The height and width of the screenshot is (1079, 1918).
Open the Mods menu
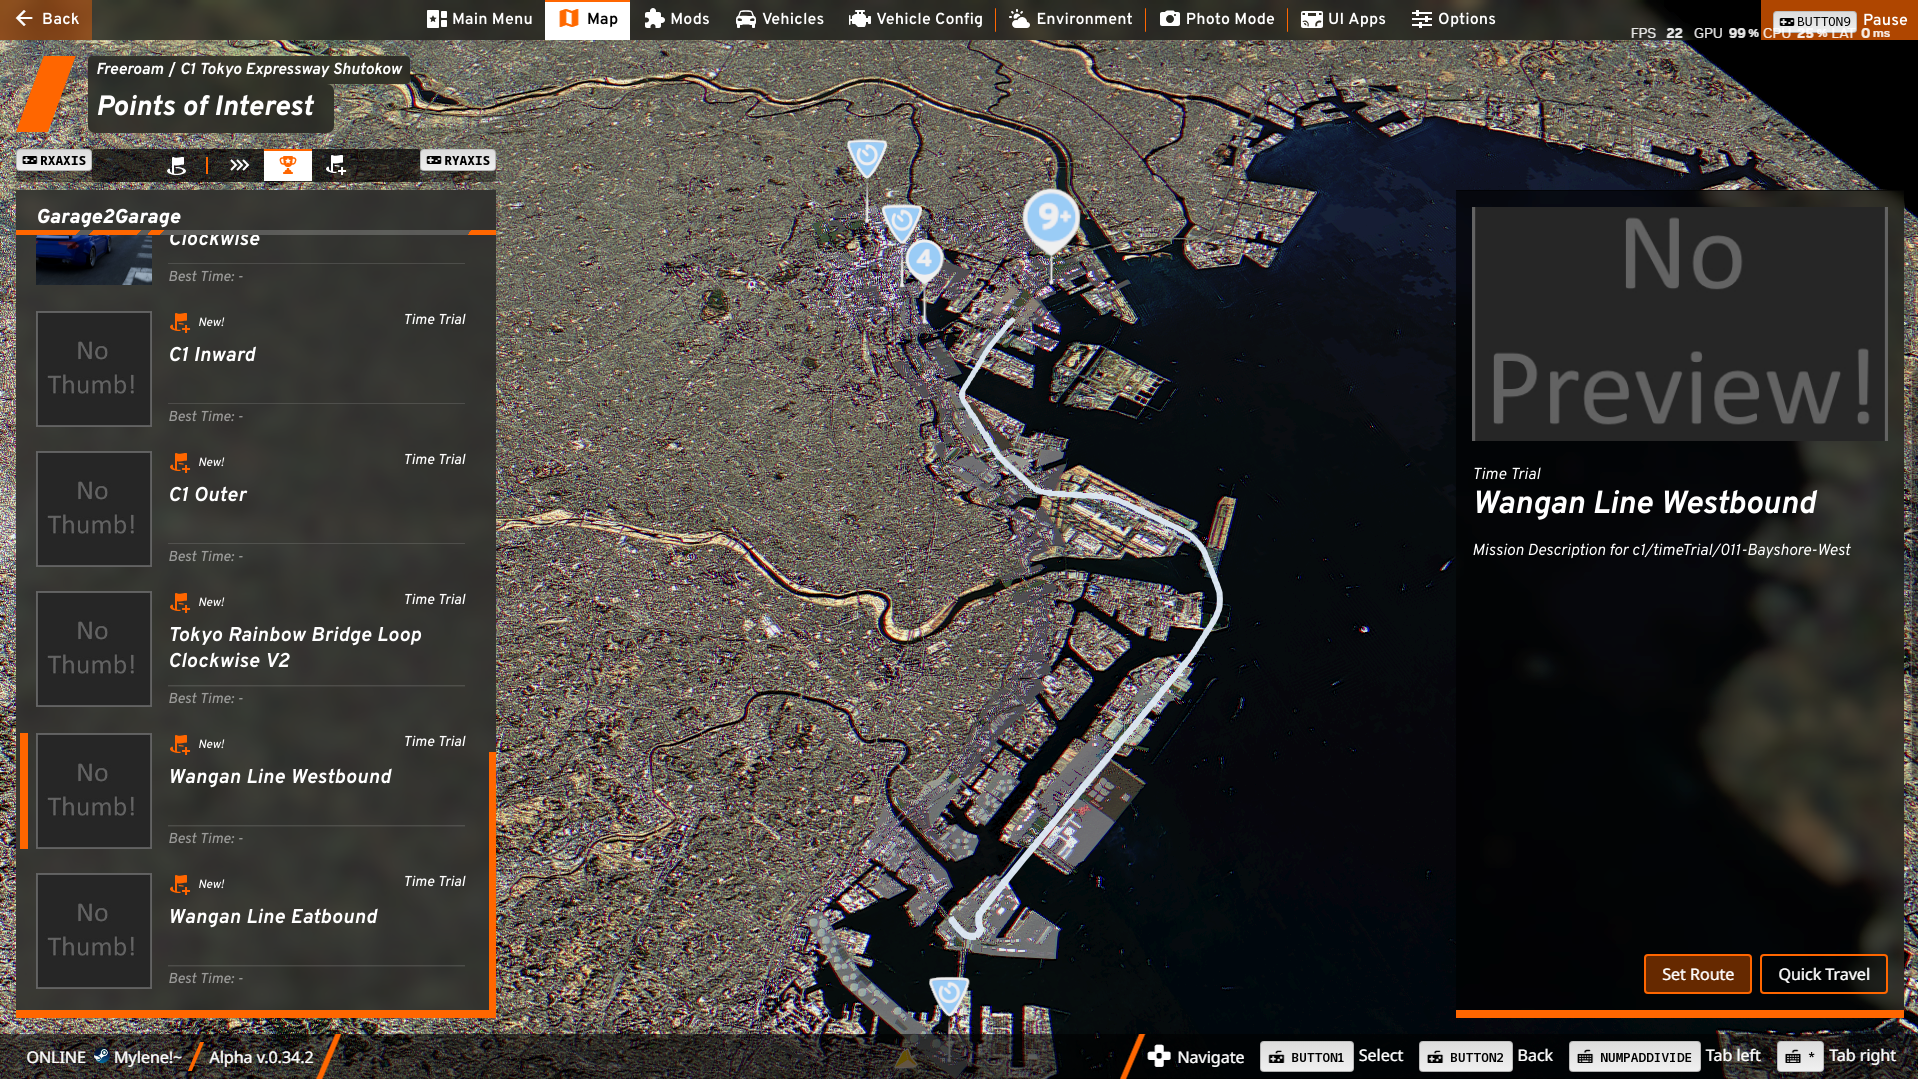[x=677, y=19]
